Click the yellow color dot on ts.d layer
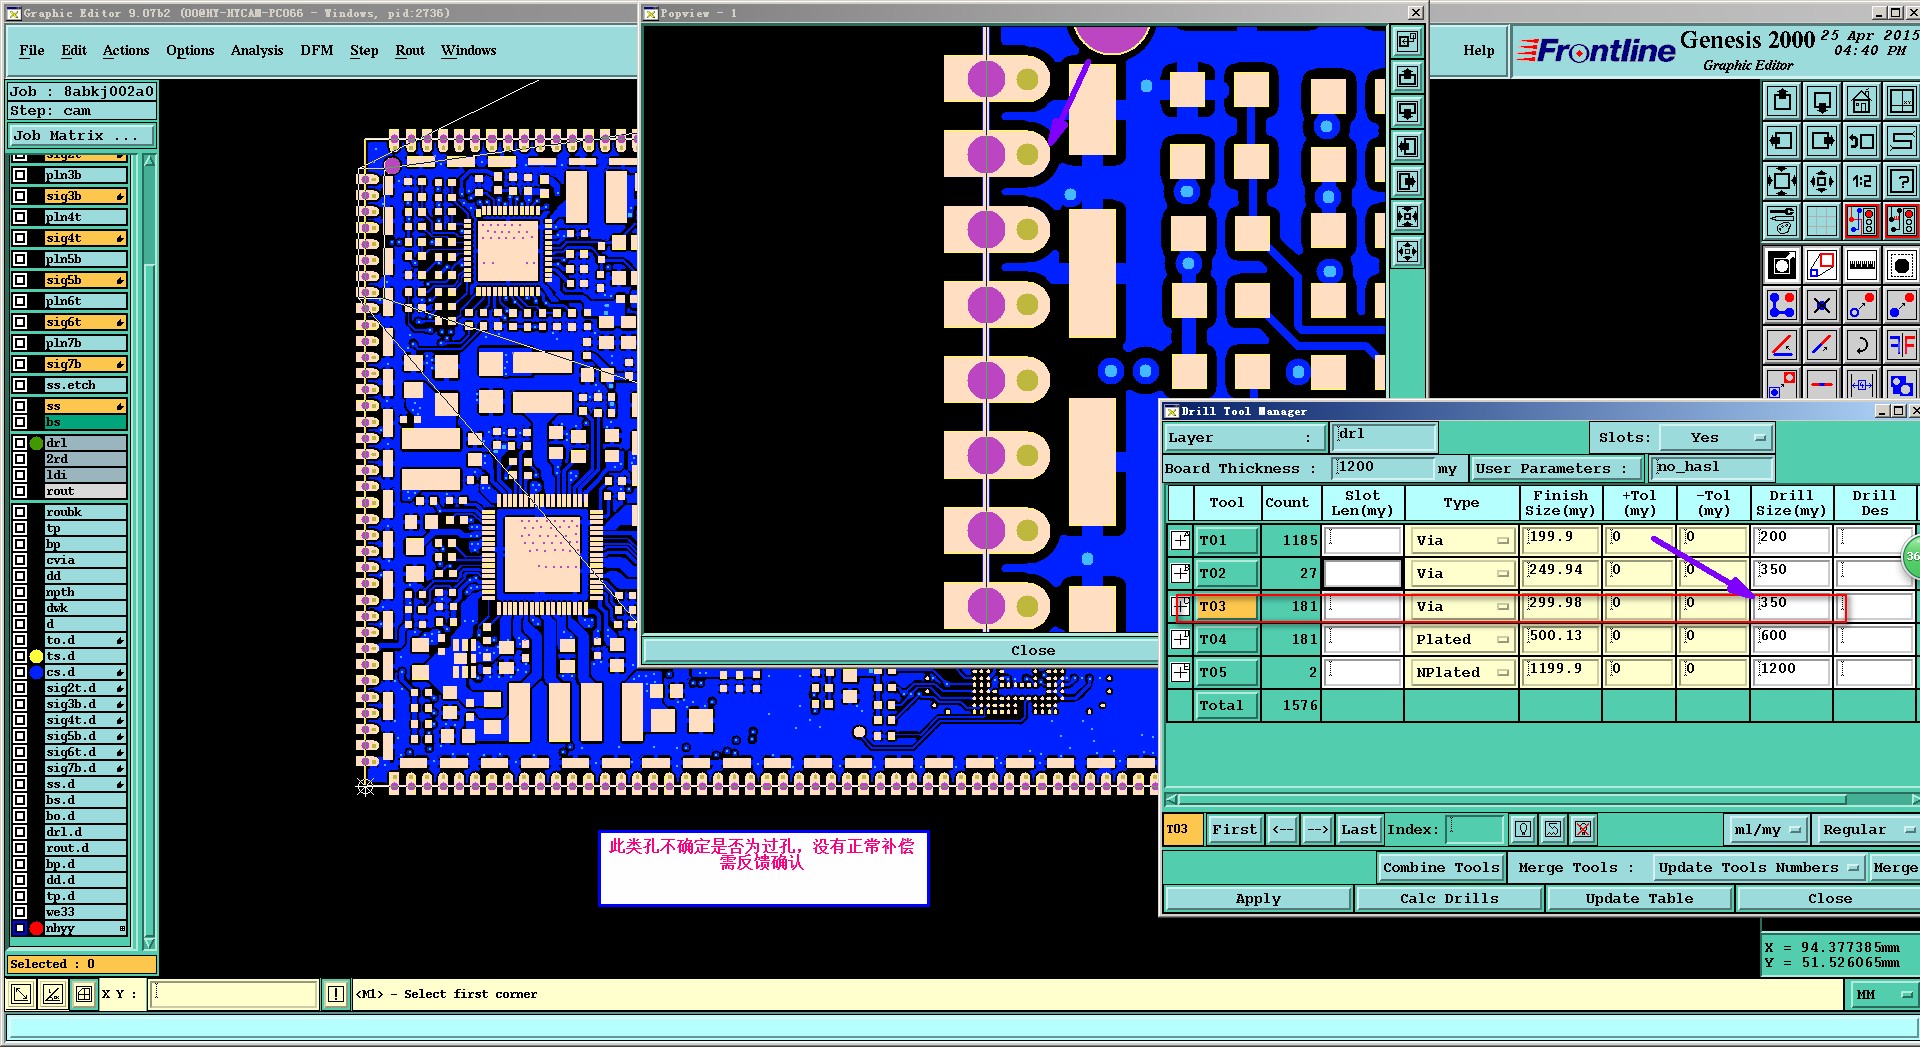 pos(36,656)
